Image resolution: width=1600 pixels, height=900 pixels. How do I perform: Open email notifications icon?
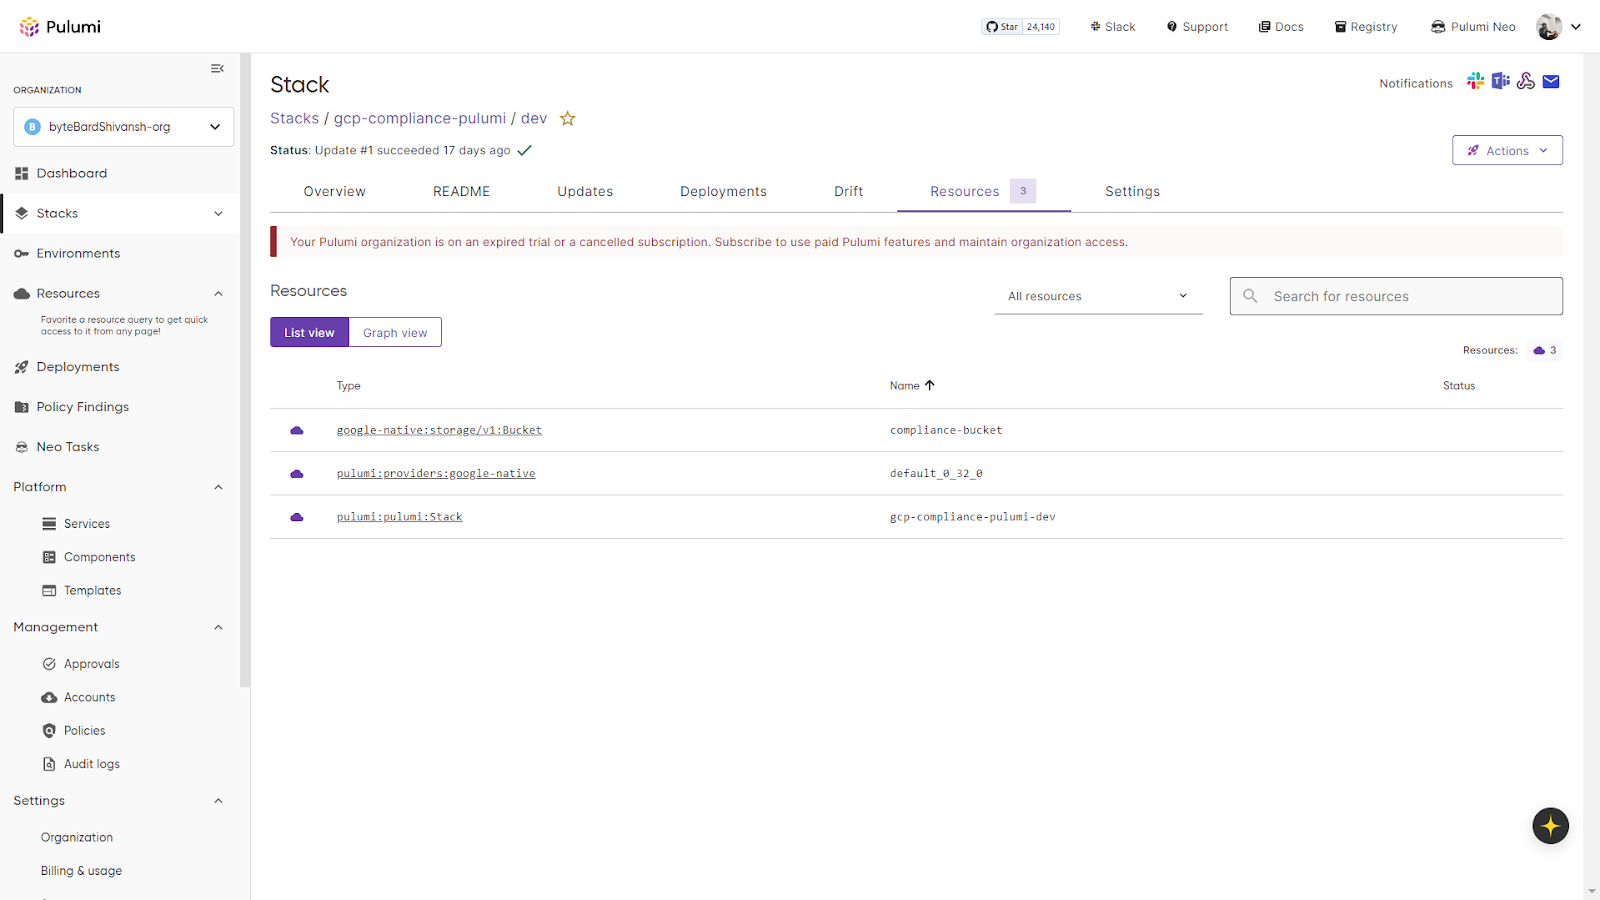pos(1551,82)
